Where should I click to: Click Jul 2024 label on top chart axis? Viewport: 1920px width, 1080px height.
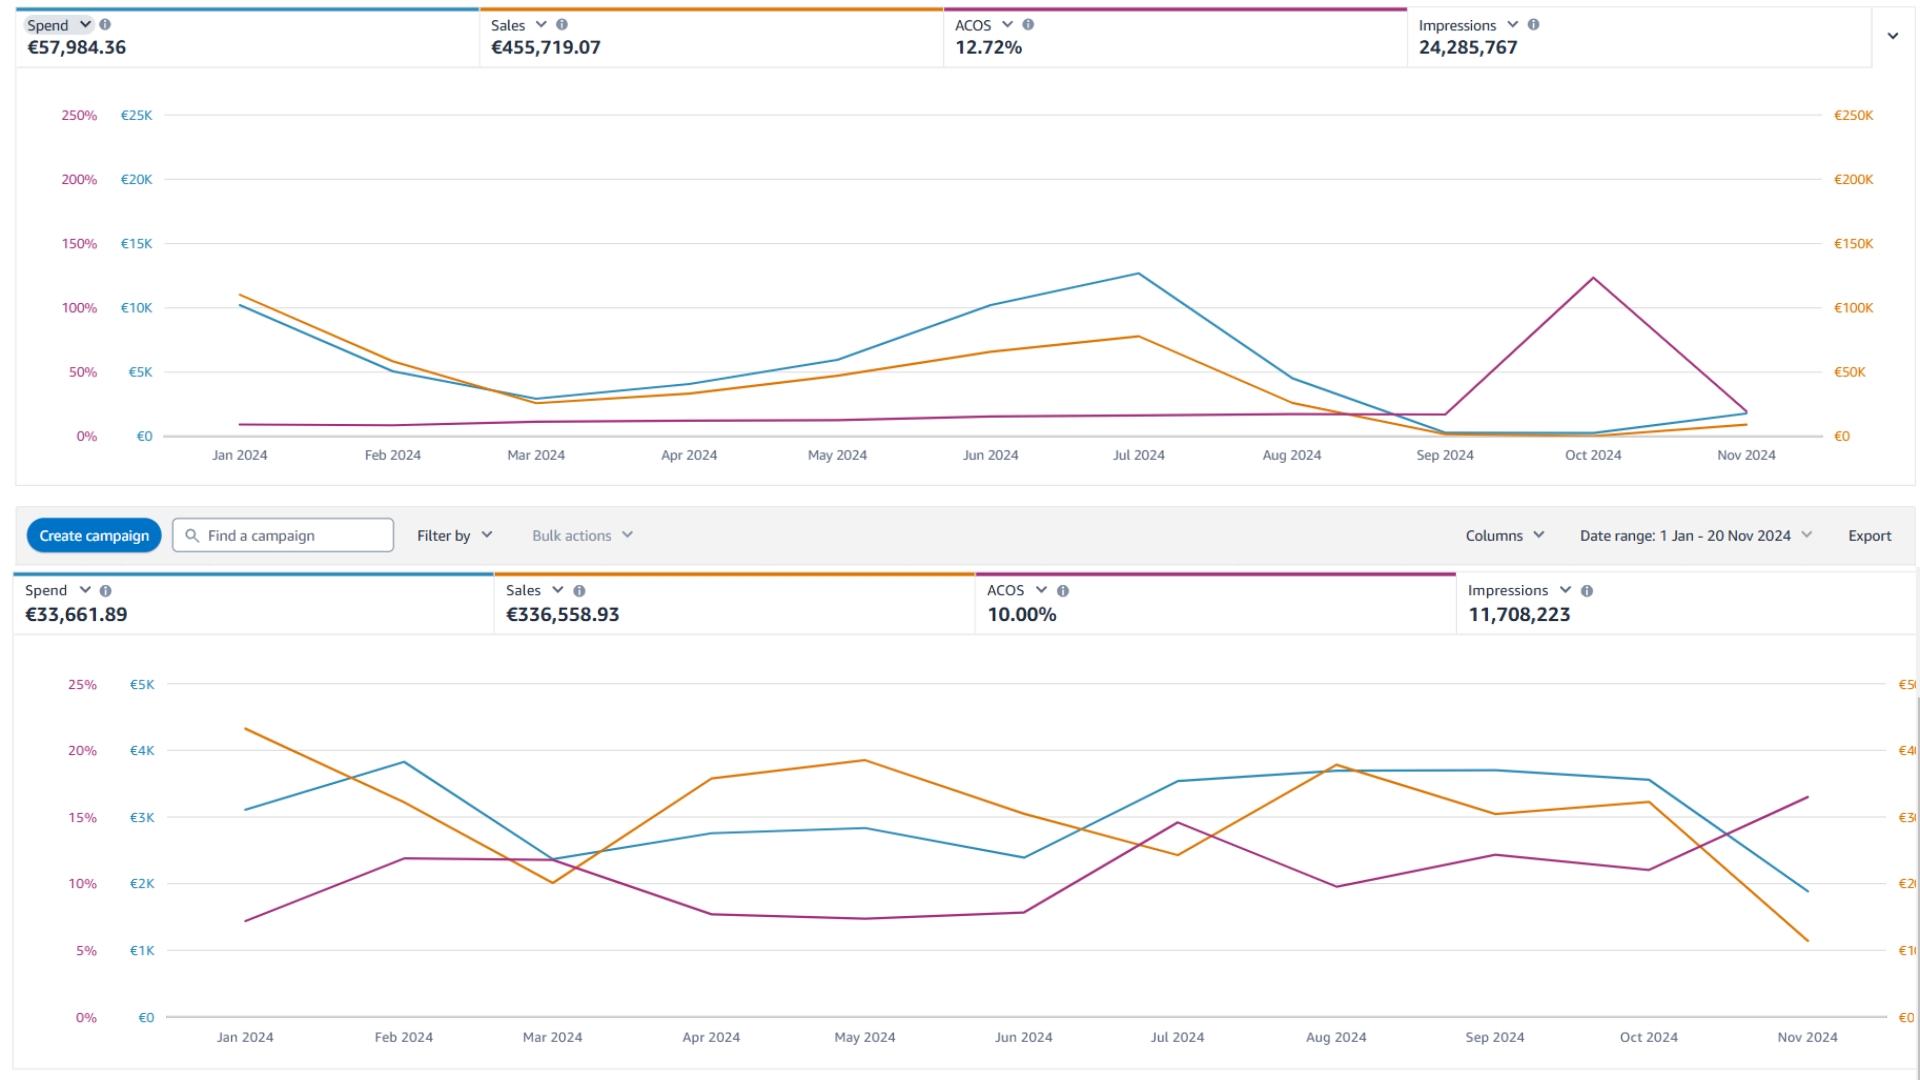1138,455
